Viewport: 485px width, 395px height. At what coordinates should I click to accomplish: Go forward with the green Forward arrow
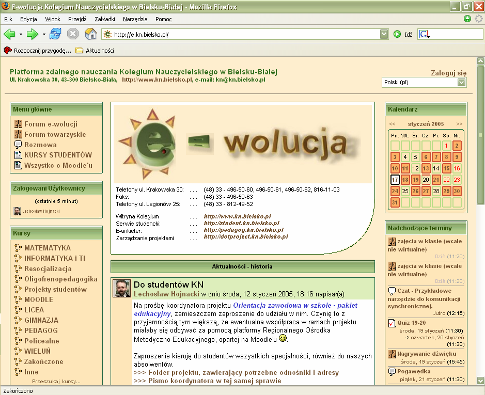coord(32,34)
